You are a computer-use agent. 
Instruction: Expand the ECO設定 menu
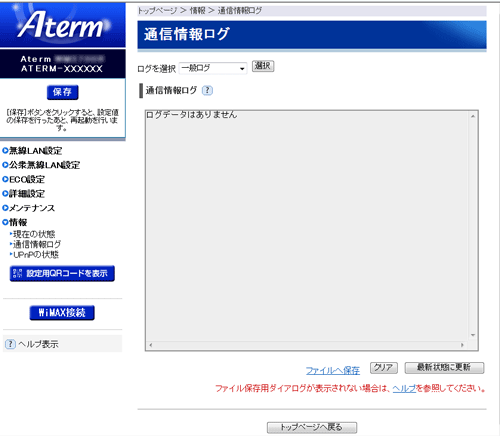tap(24, 179)
